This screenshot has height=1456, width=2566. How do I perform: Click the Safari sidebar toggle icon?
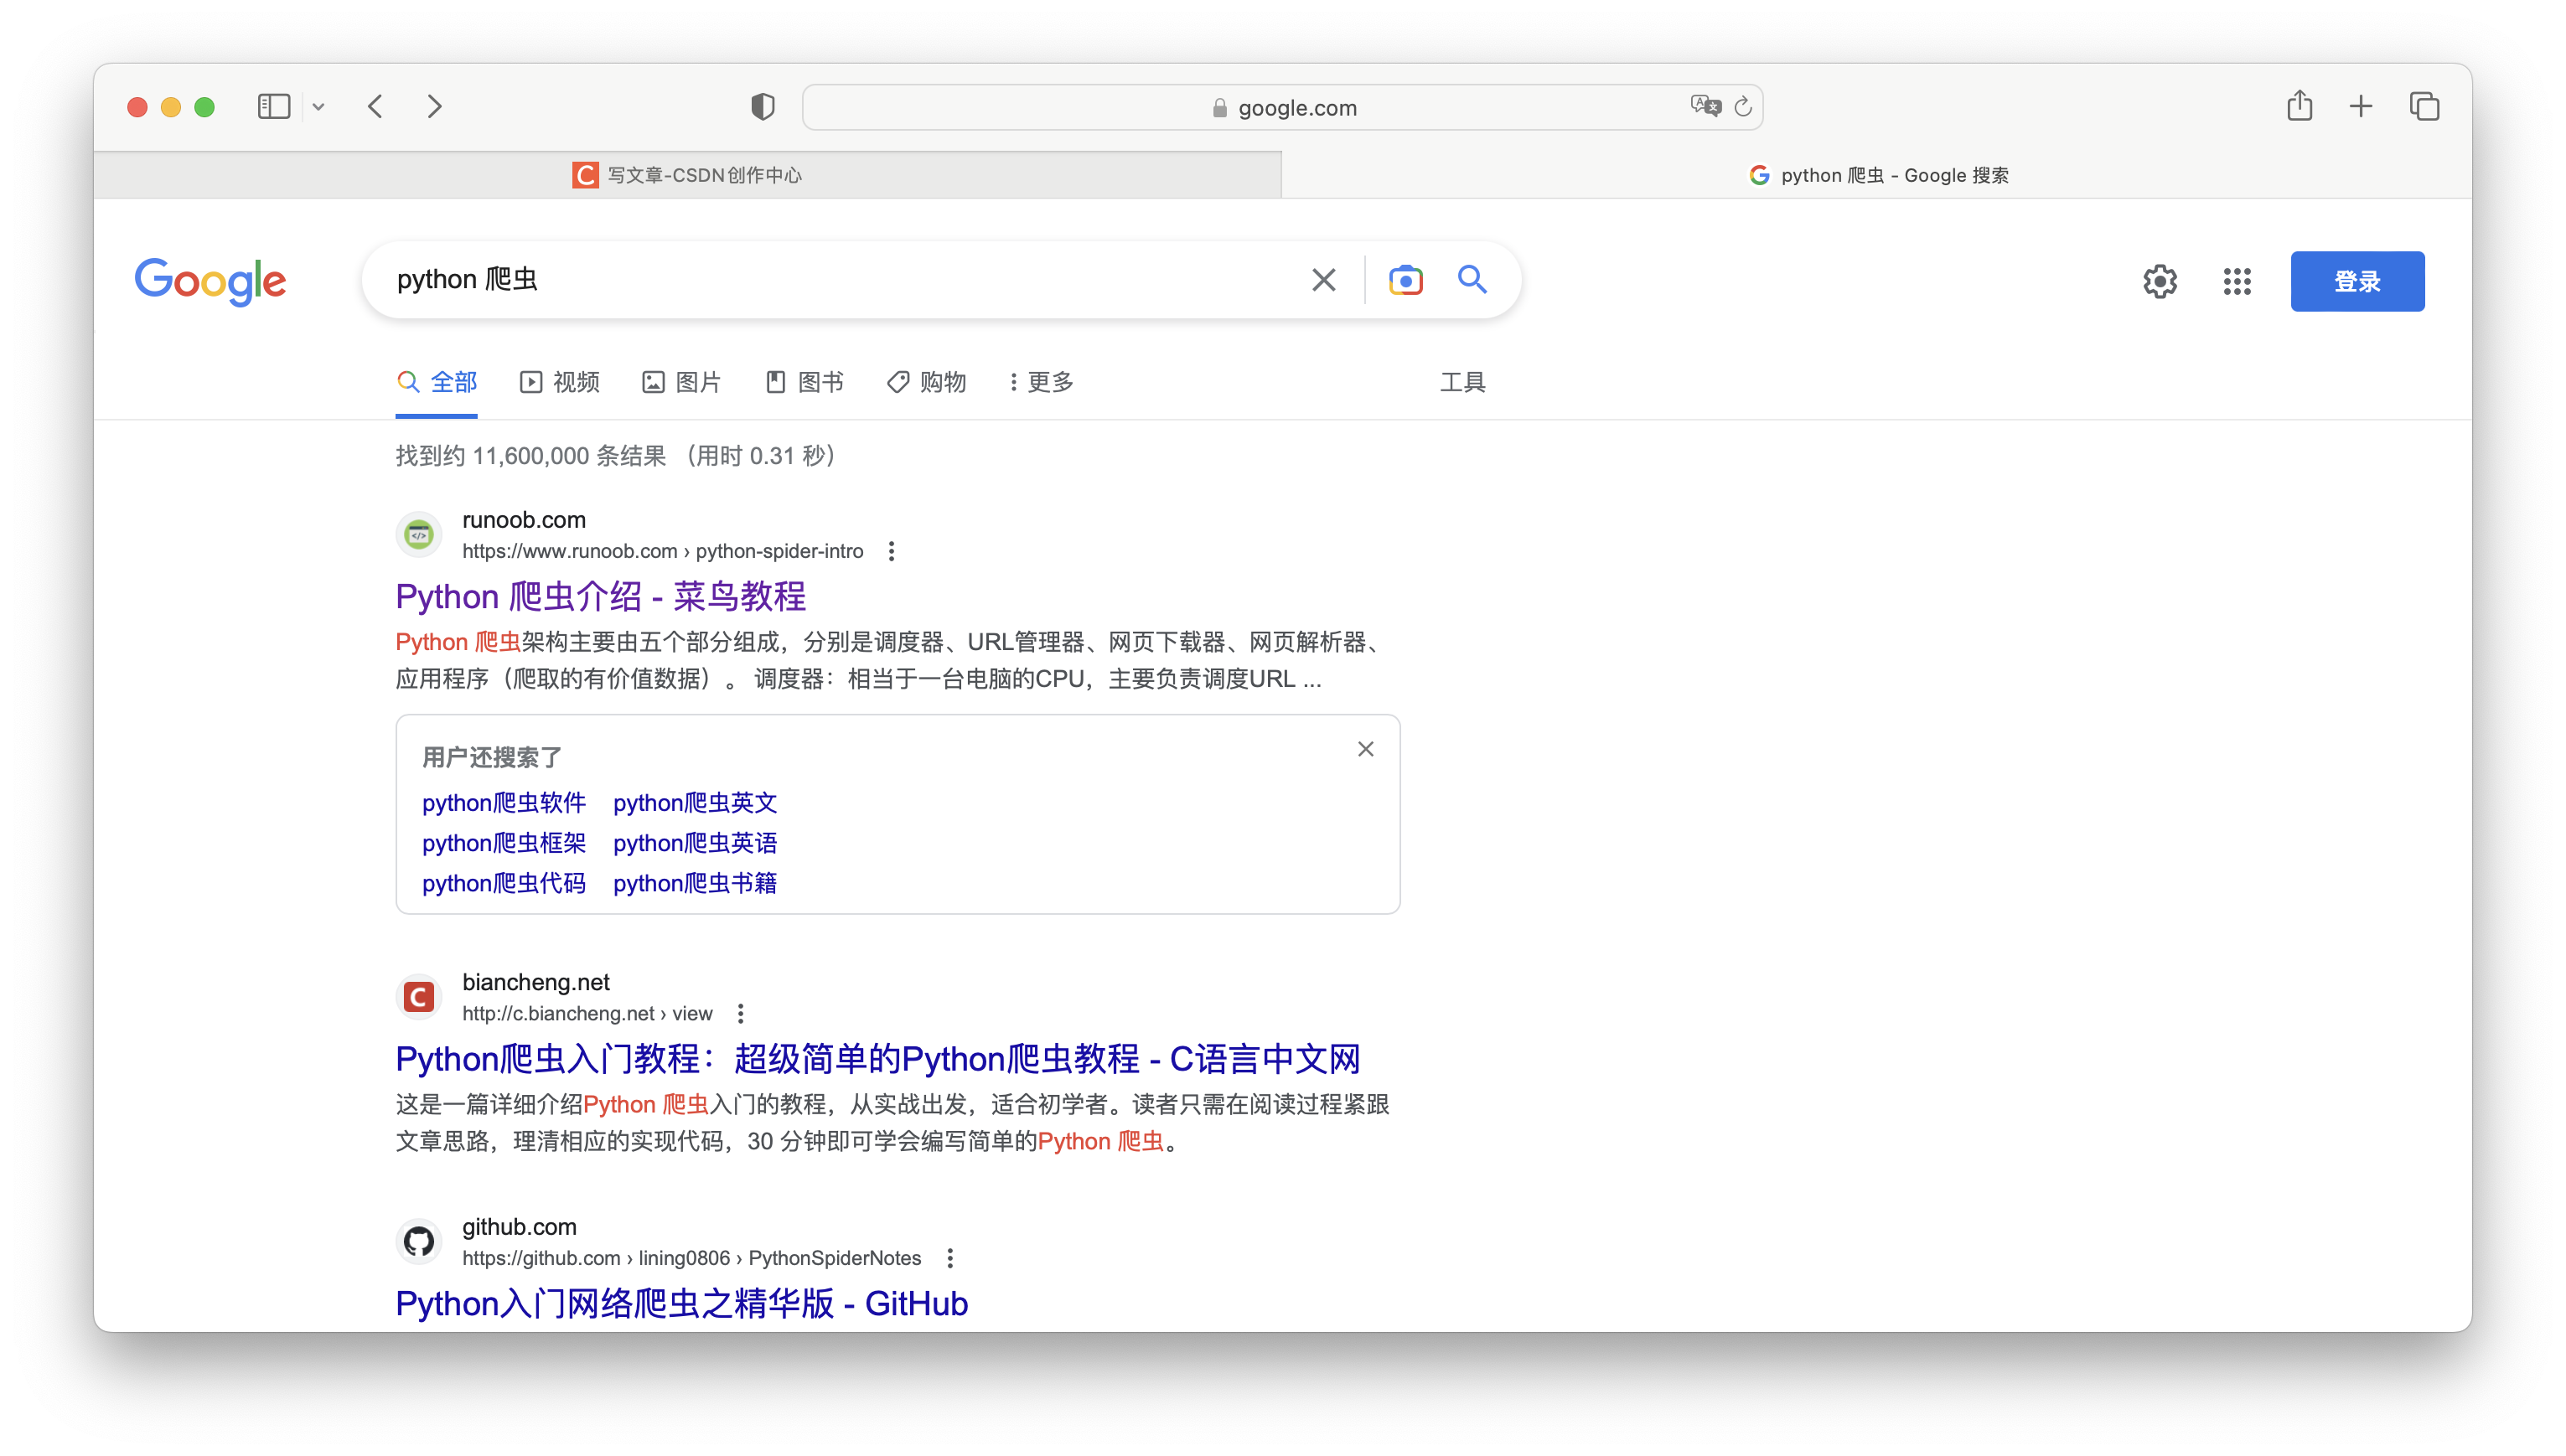click(x=273, y=106)
